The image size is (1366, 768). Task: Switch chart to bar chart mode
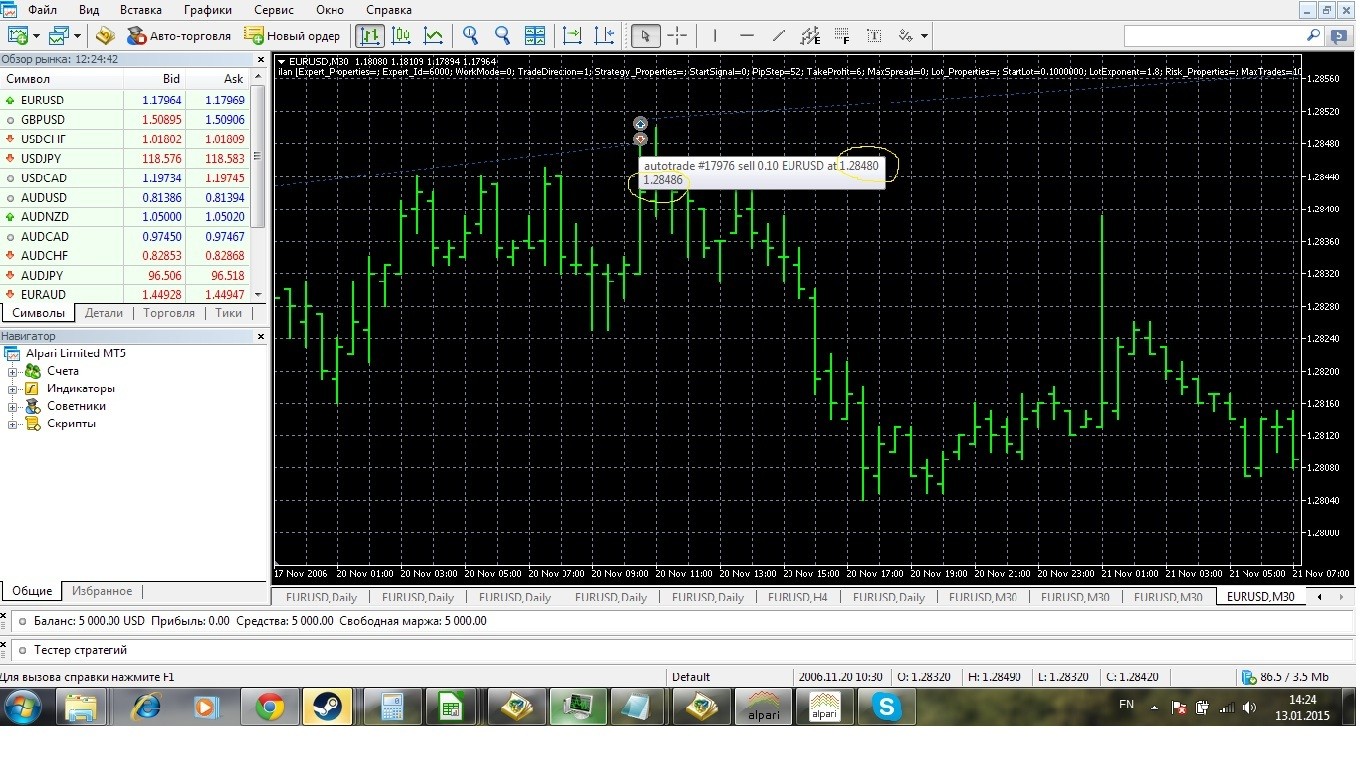coord(370,36)
